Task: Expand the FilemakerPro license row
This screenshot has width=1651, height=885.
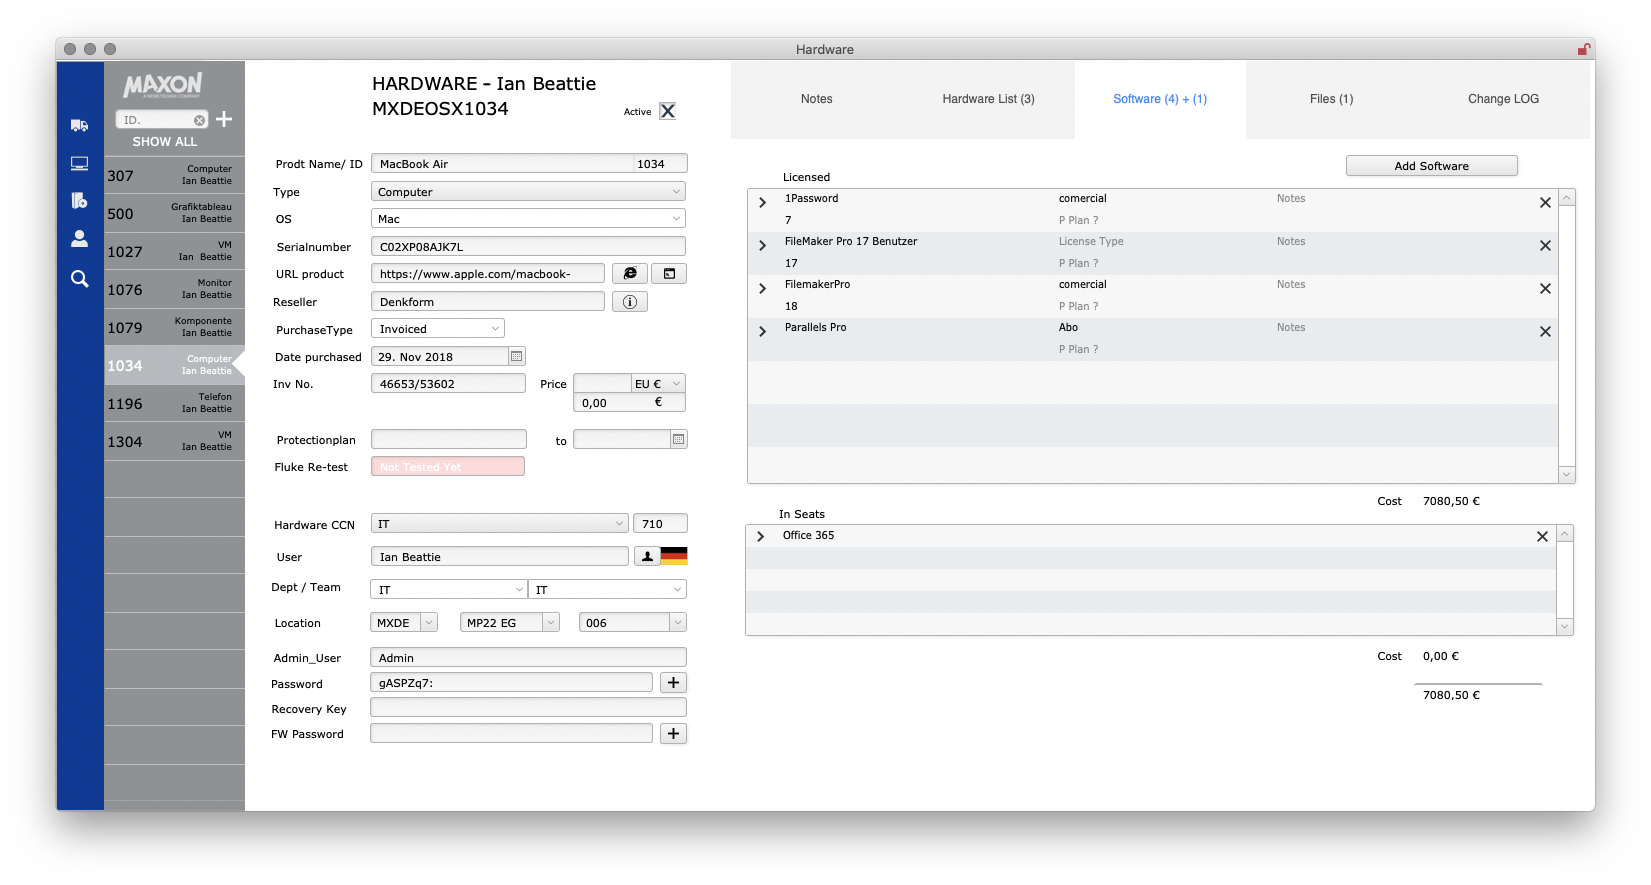Action: point(762,288)
